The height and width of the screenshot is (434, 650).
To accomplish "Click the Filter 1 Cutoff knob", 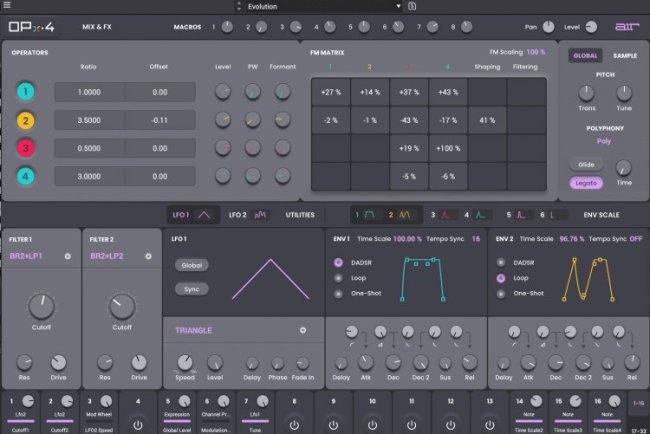I will click(x=41, y=307).
